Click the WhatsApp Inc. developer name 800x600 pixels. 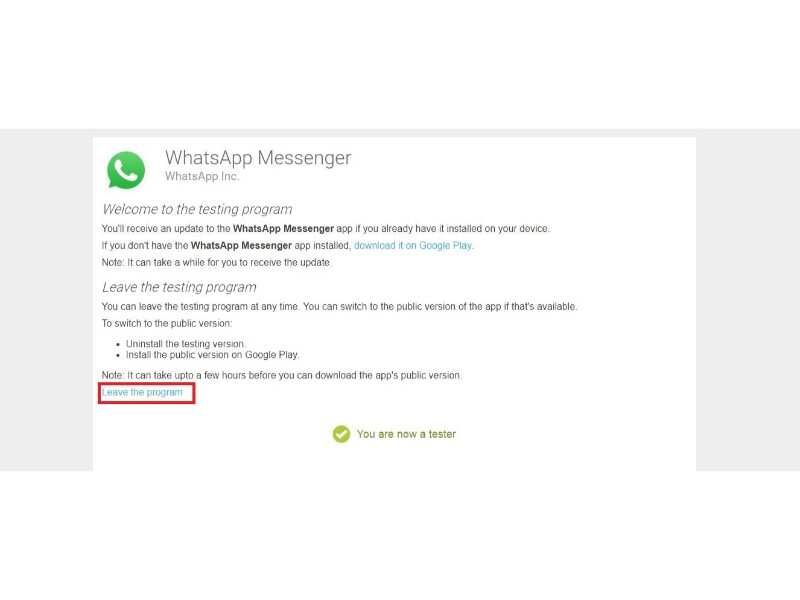coord(202,177)
